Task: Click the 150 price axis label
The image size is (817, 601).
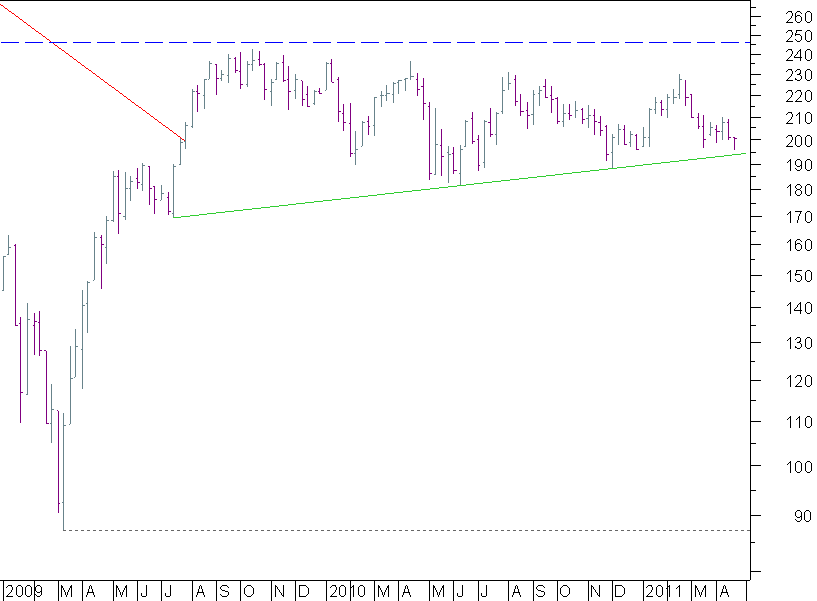Action: point(799,276)
